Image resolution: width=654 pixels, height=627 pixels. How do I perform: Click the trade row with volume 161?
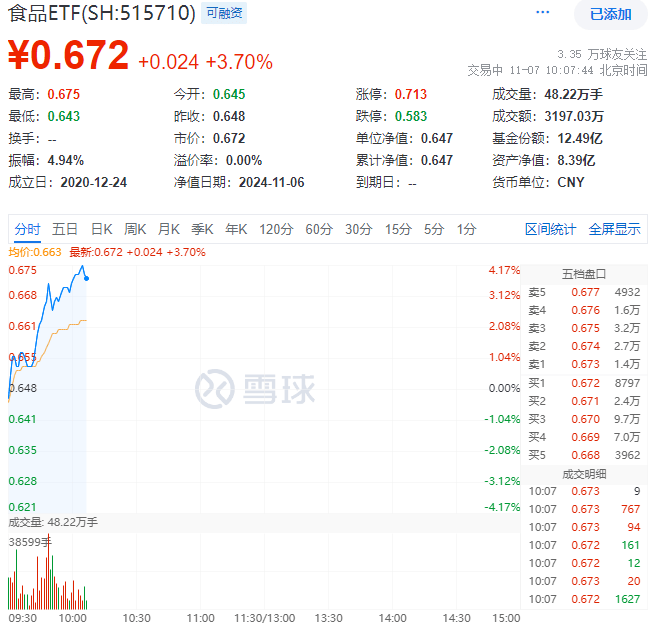584,545
